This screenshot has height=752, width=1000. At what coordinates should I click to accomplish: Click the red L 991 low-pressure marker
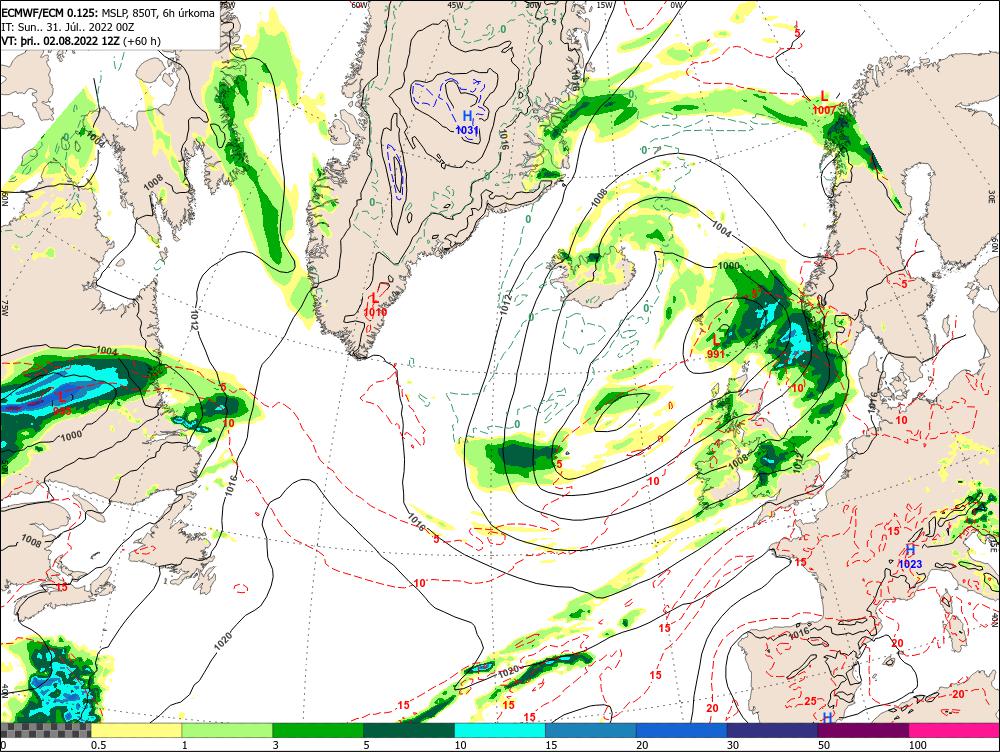point(716,346)
